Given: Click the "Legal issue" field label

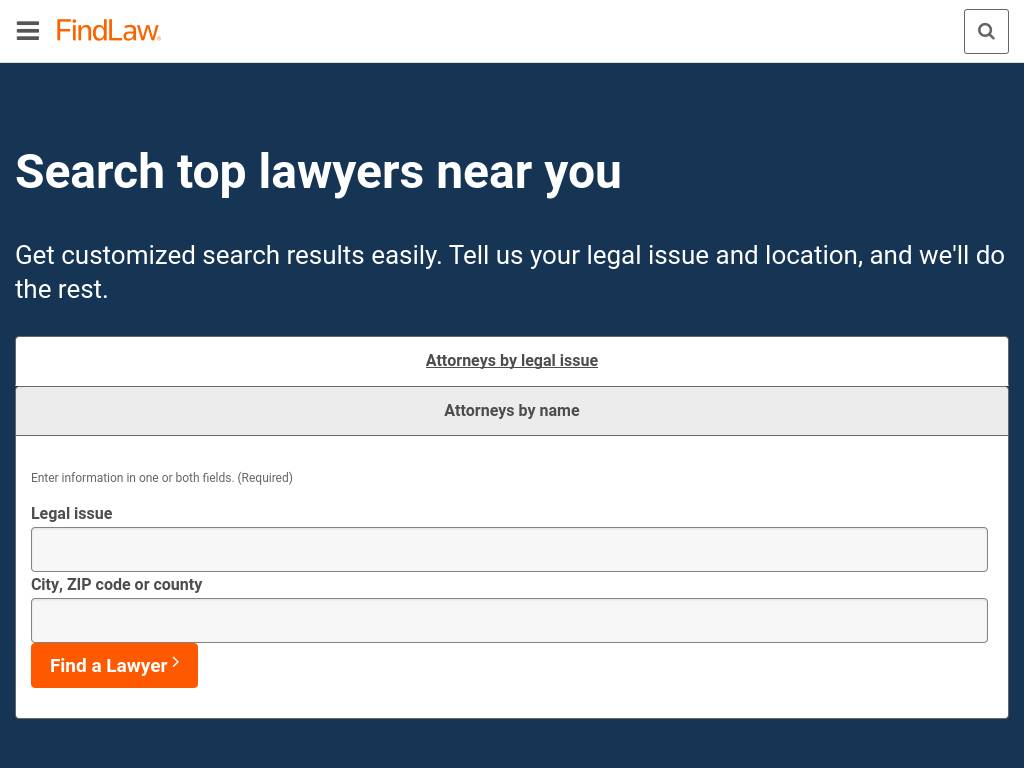Looking at the screenshot, I should 72,514.
